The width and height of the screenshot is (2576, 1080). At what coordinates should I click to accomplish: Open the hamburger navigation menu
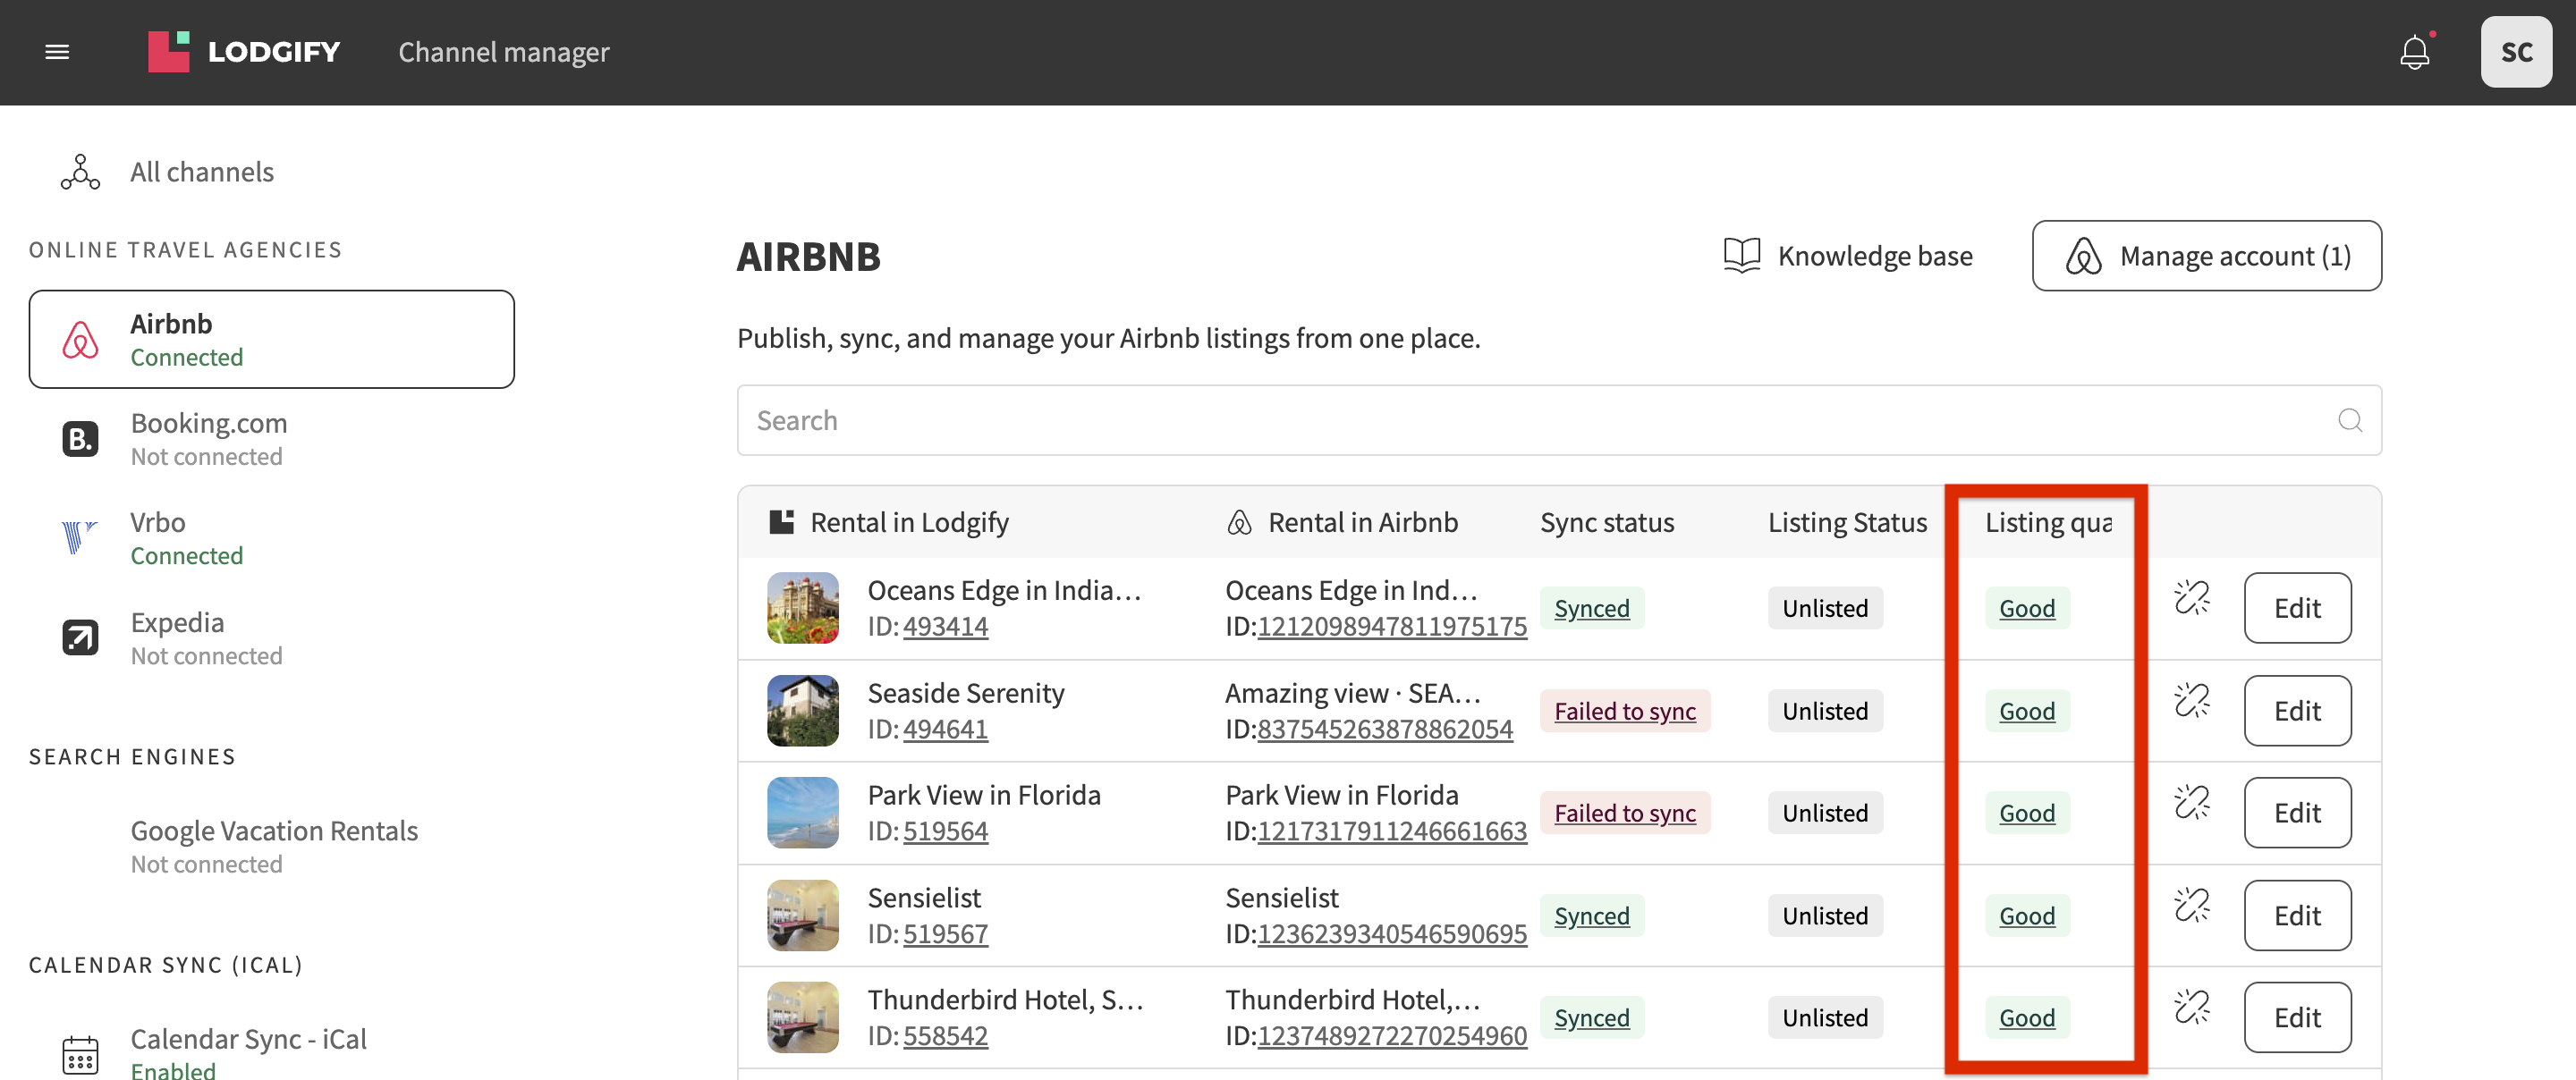(57, 52)
